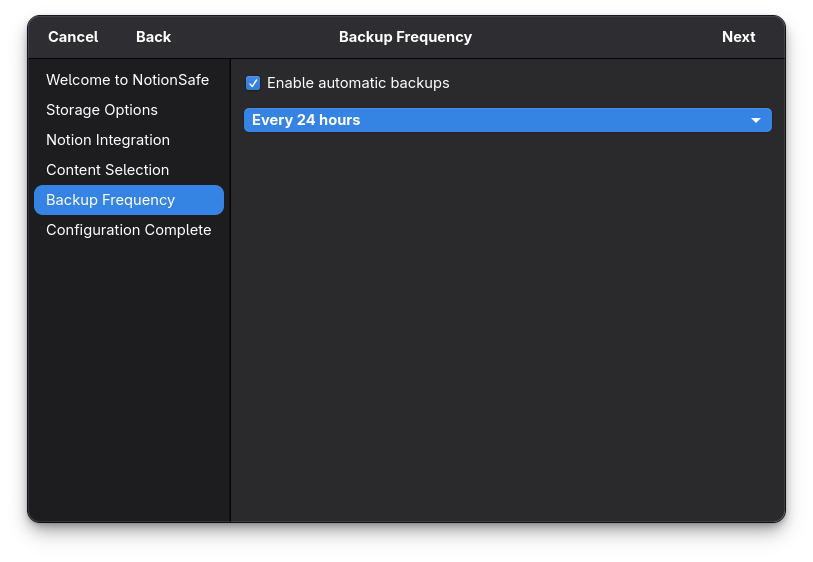Click the empty area below the frequency dropdown
Viewport: 813px width, 562px height.
coord(507,320)
